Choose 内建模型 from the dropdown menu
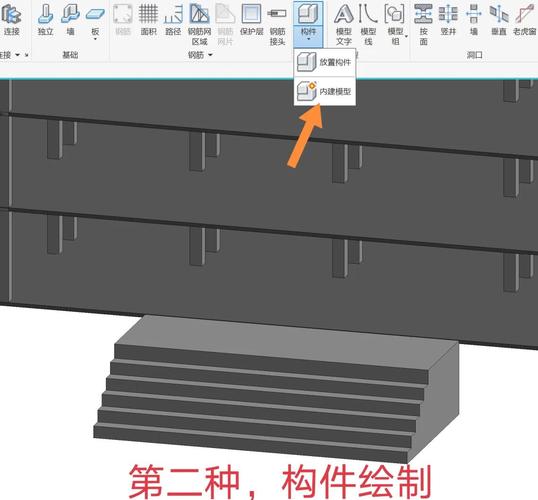 coord(325,91)
